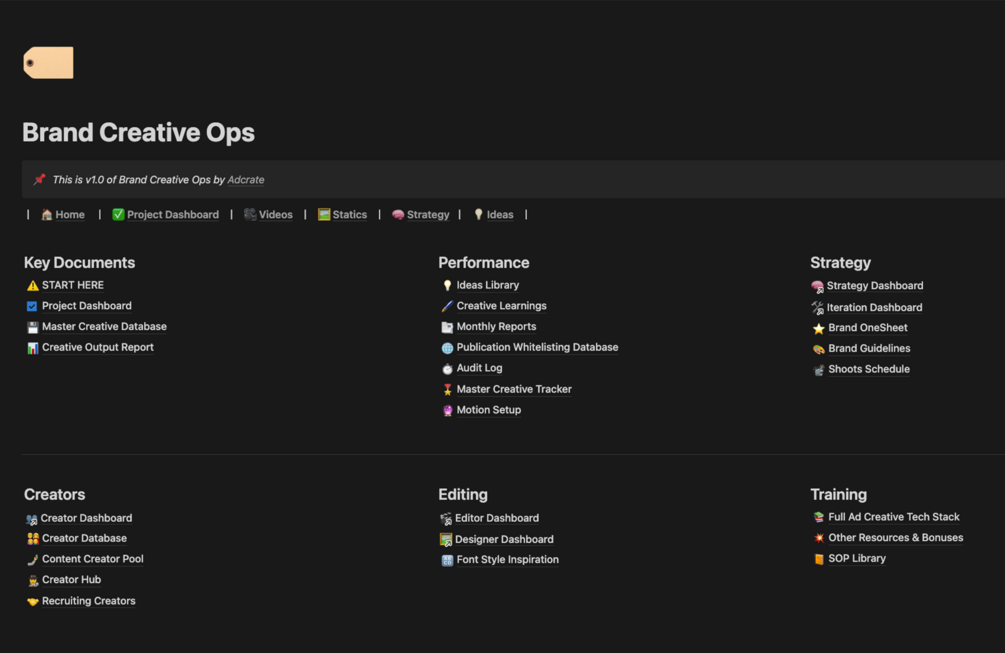Open the Adcrate link in the callout
1005x653 pixels.
point(246,180)
